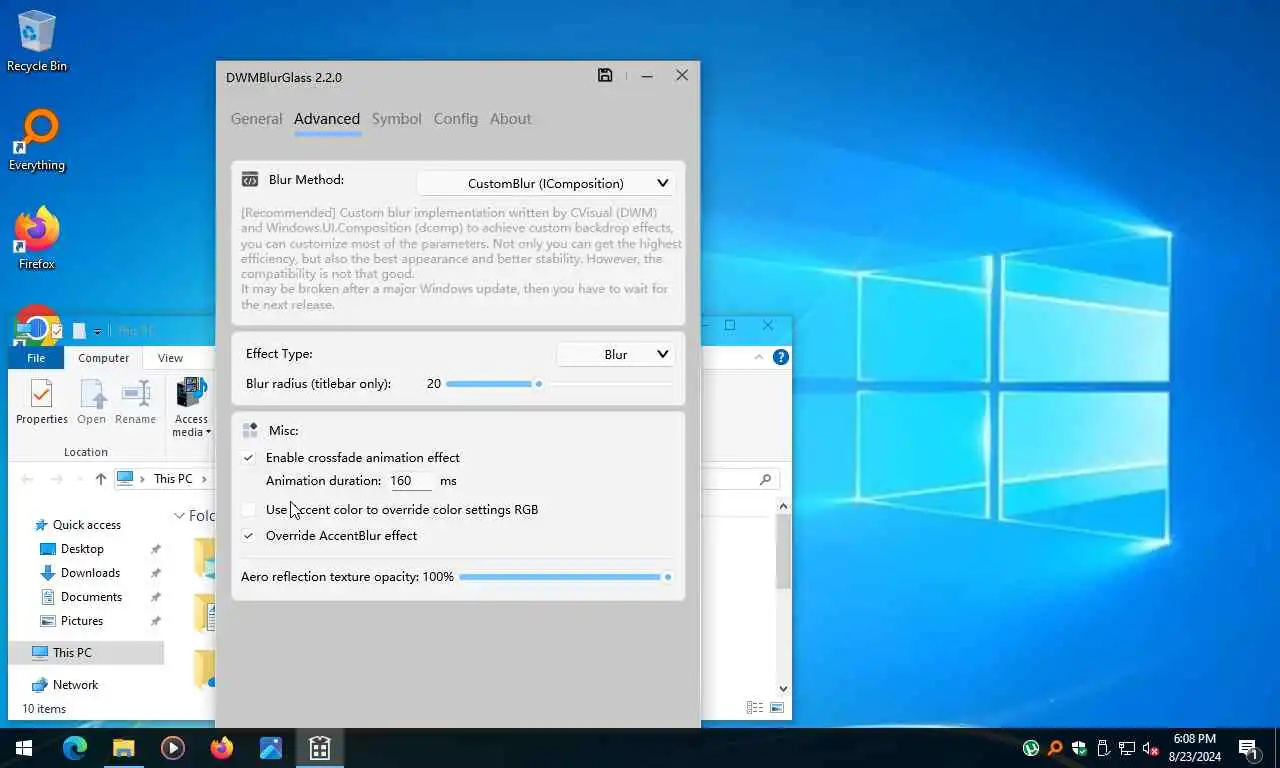1280x768 pixels.
Task: Click the save icon in DWMBlurGlass title bar
Action: 605,75
